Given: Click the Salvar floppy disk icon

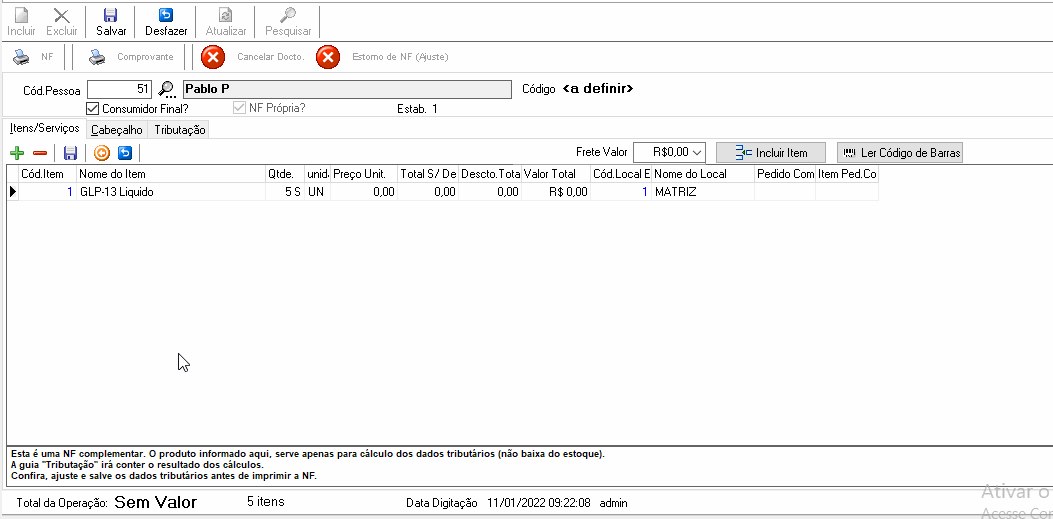Looking at the screenshot, I should (111, 15).
